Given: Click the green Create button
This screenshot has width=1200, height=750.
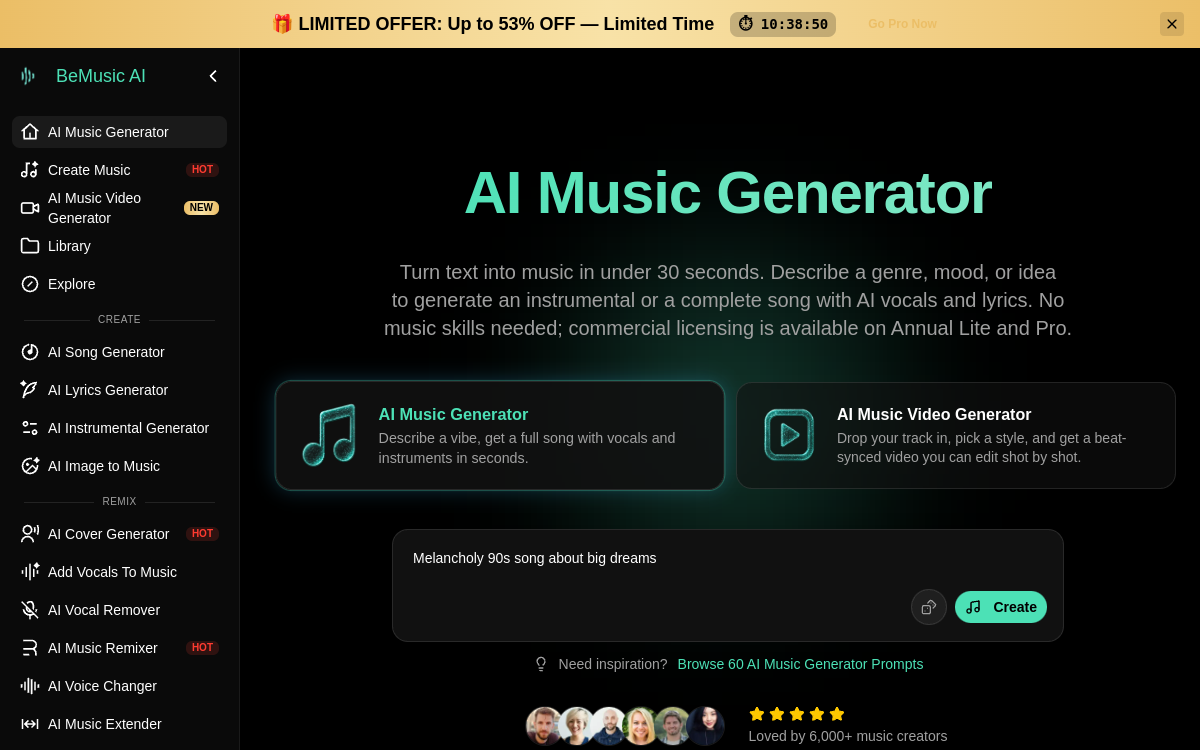Looking at the screenshot, I should pos(1001,607).
